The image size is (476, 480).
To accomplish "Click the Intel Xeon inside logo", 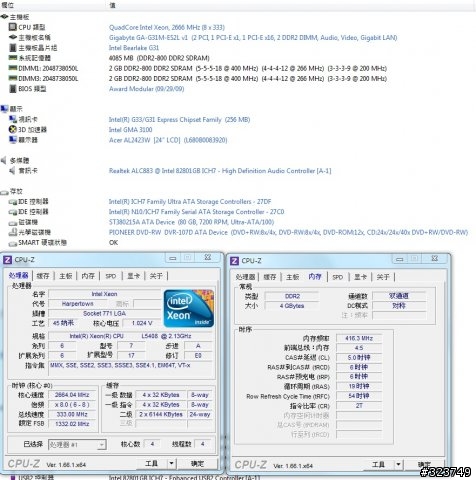I will [x=189, y=308].
